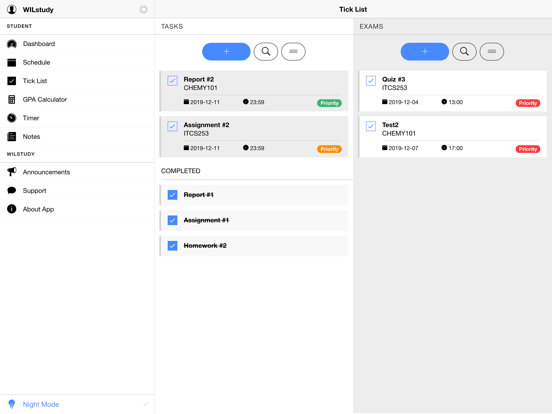552x414 pixels.
Task: Click the Night Mode lightbulb icon
Action: click(12, 404)
